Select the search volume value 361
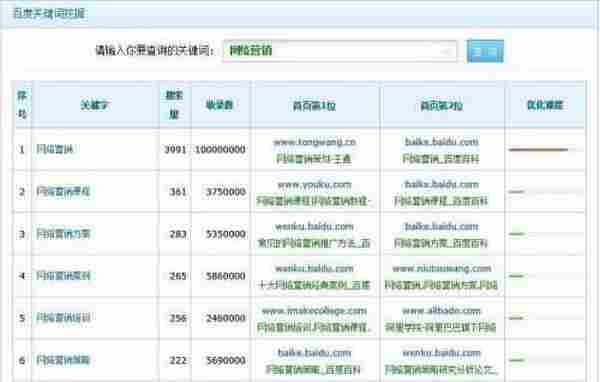Screen dimensions: 600x382 [x=178, y=191]
